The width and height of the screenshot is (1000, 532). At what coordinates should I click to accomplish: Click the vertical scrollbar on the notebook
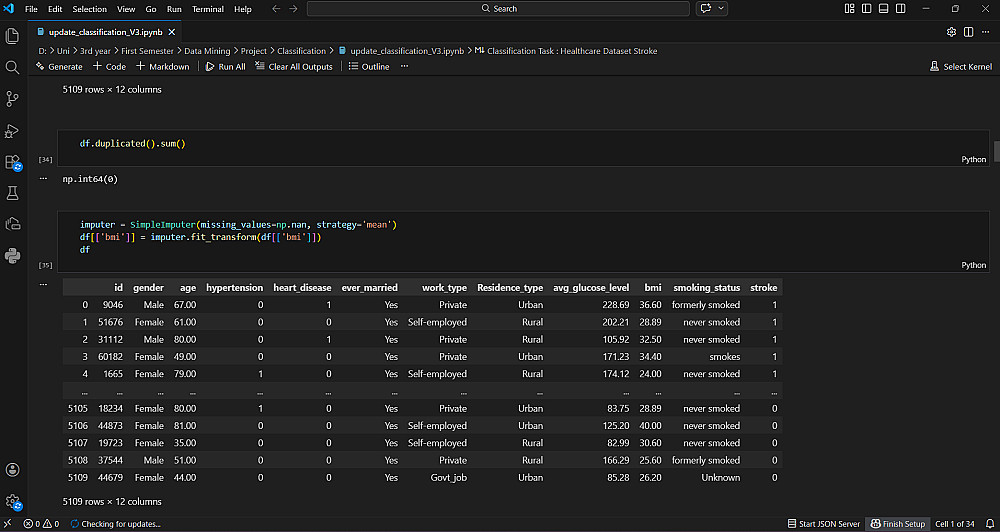pos(996,150)
